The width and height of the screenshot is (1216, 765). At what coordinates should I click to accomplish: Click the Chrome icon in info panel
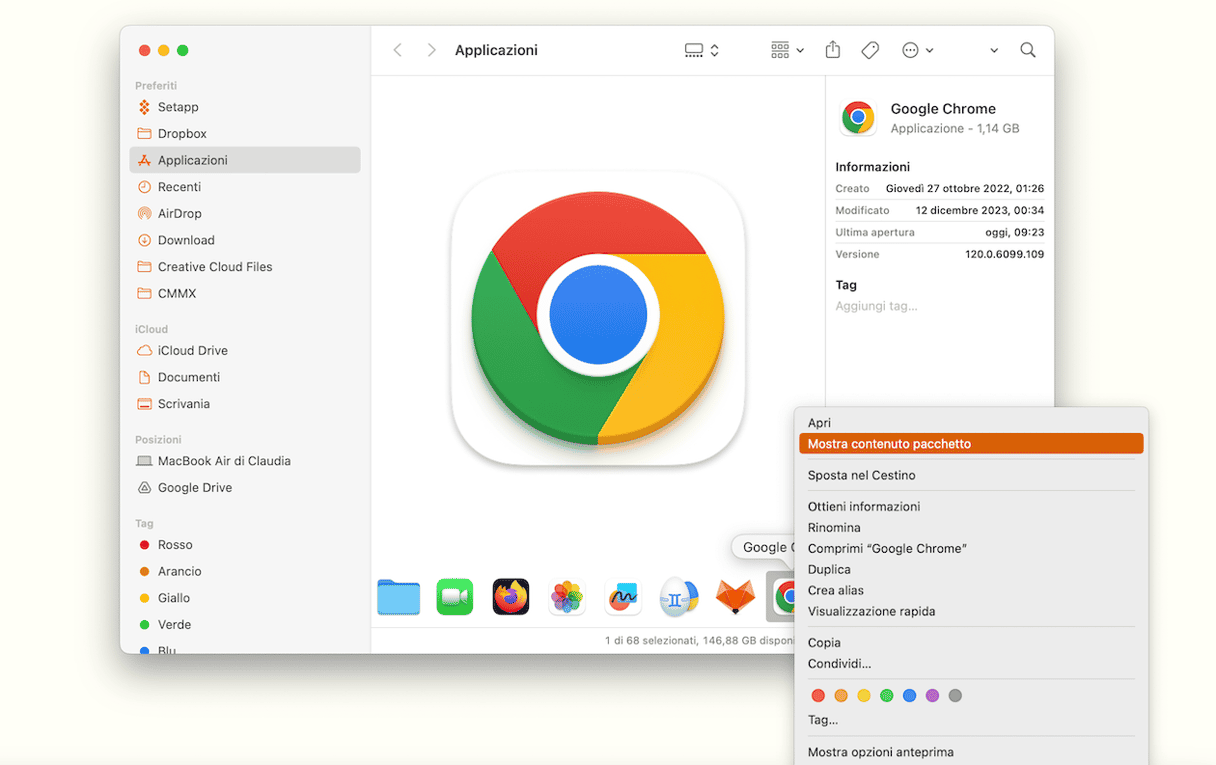[x=858, y=118]
